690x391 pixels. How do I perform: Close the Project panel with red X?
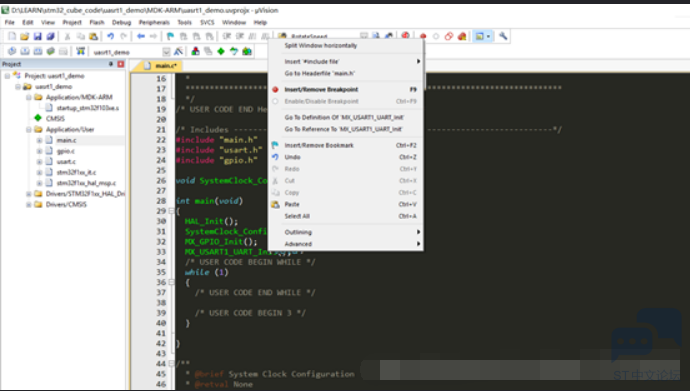[x=121, y=64]
